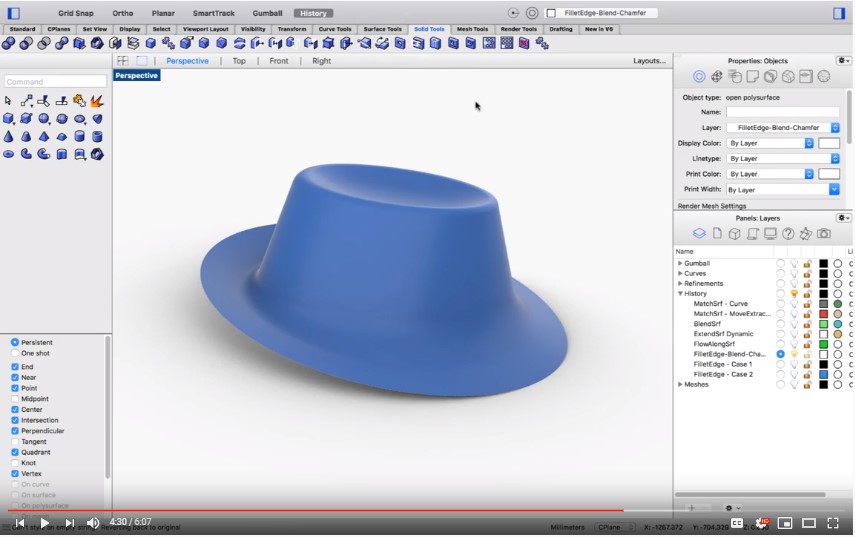Toggle left sidebar with top-left panel icon
The image size is (855, 537).
pos(14,13)
